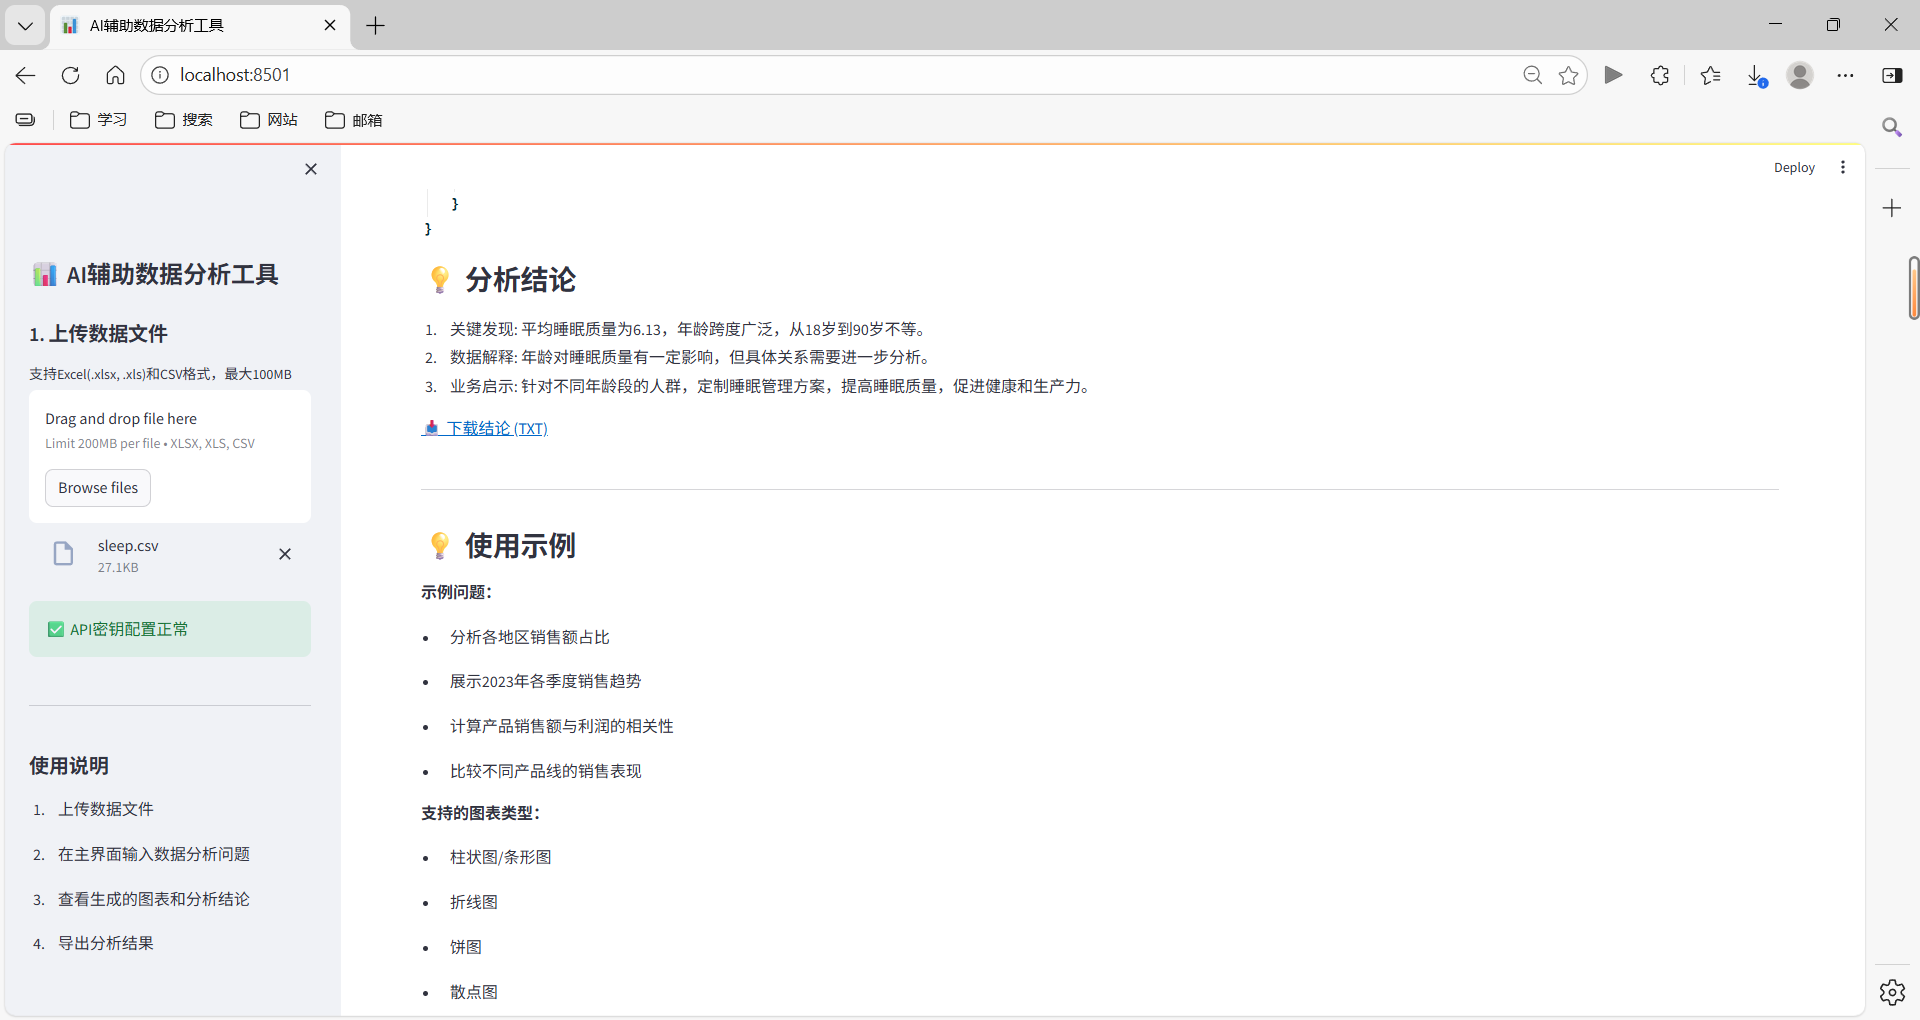Open the browser downloads icon
This screenshot has width=1920, height=1020.
tap(1756, 76)
